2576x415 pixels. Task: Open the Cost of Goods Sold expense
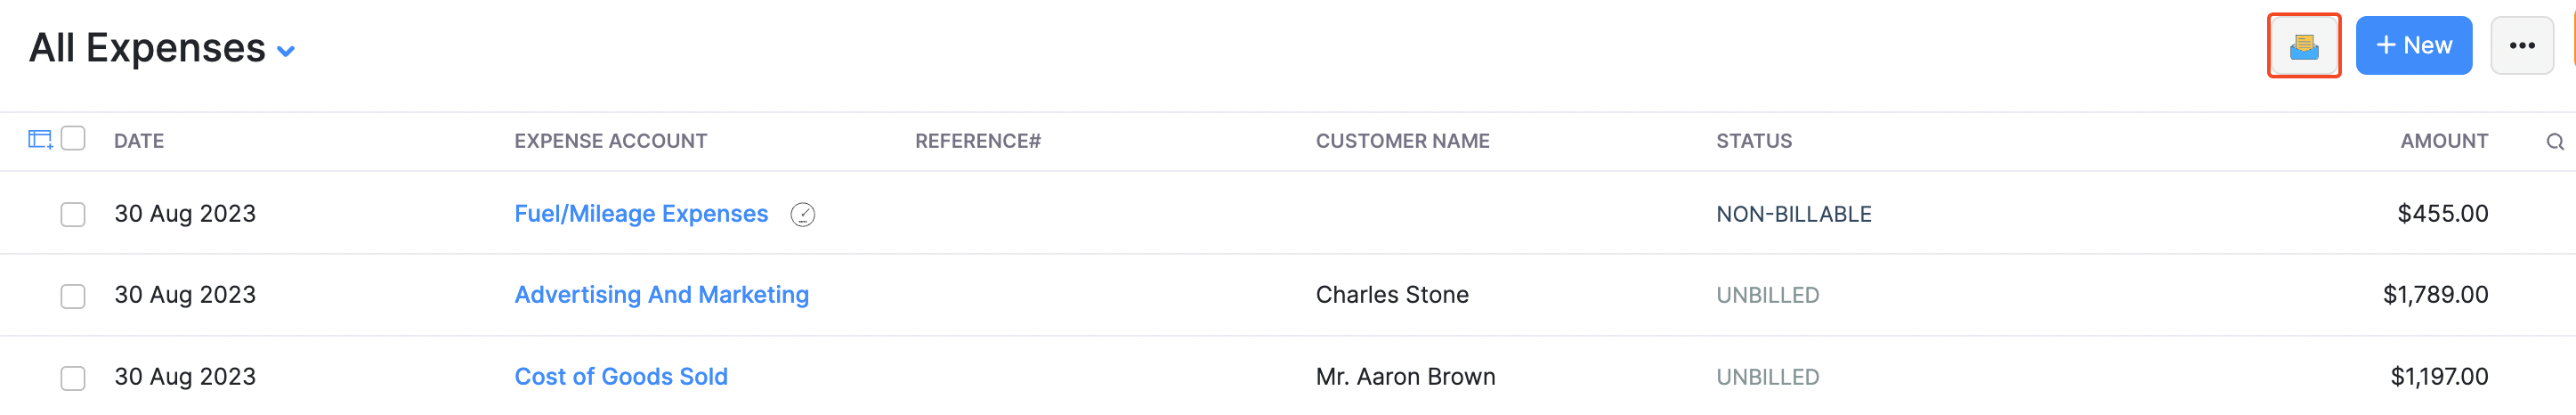point(621,377)
